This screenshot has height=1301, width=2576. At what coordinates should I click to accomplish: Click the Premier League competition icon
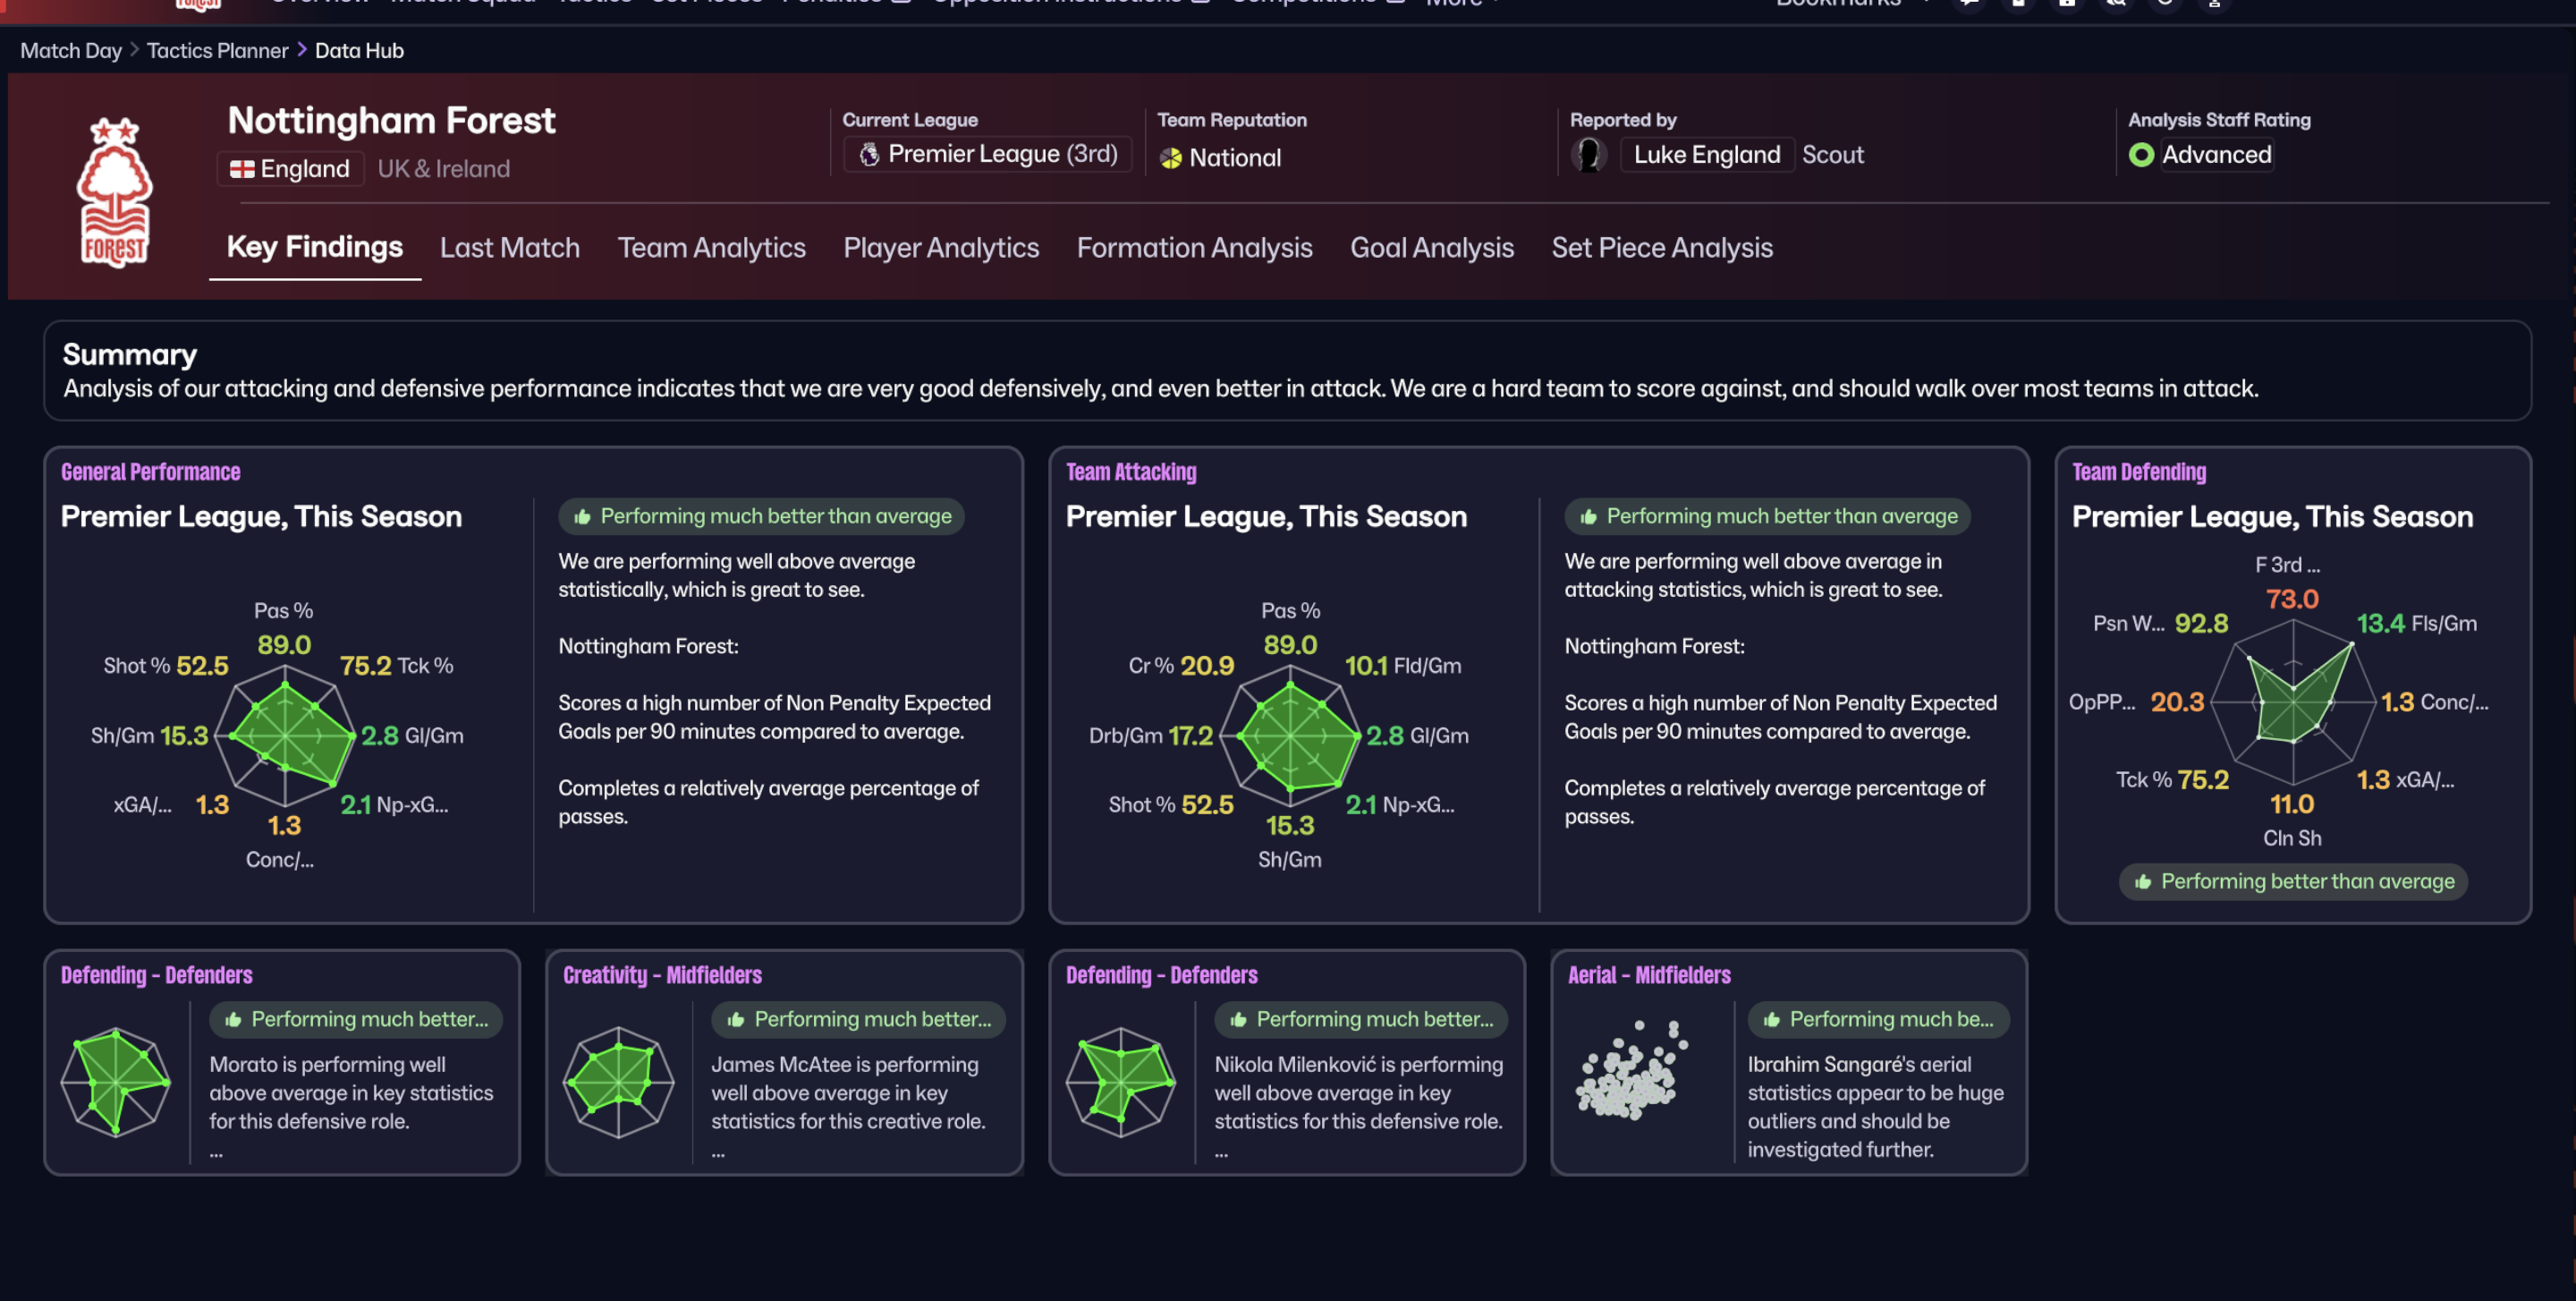[869, 154]
